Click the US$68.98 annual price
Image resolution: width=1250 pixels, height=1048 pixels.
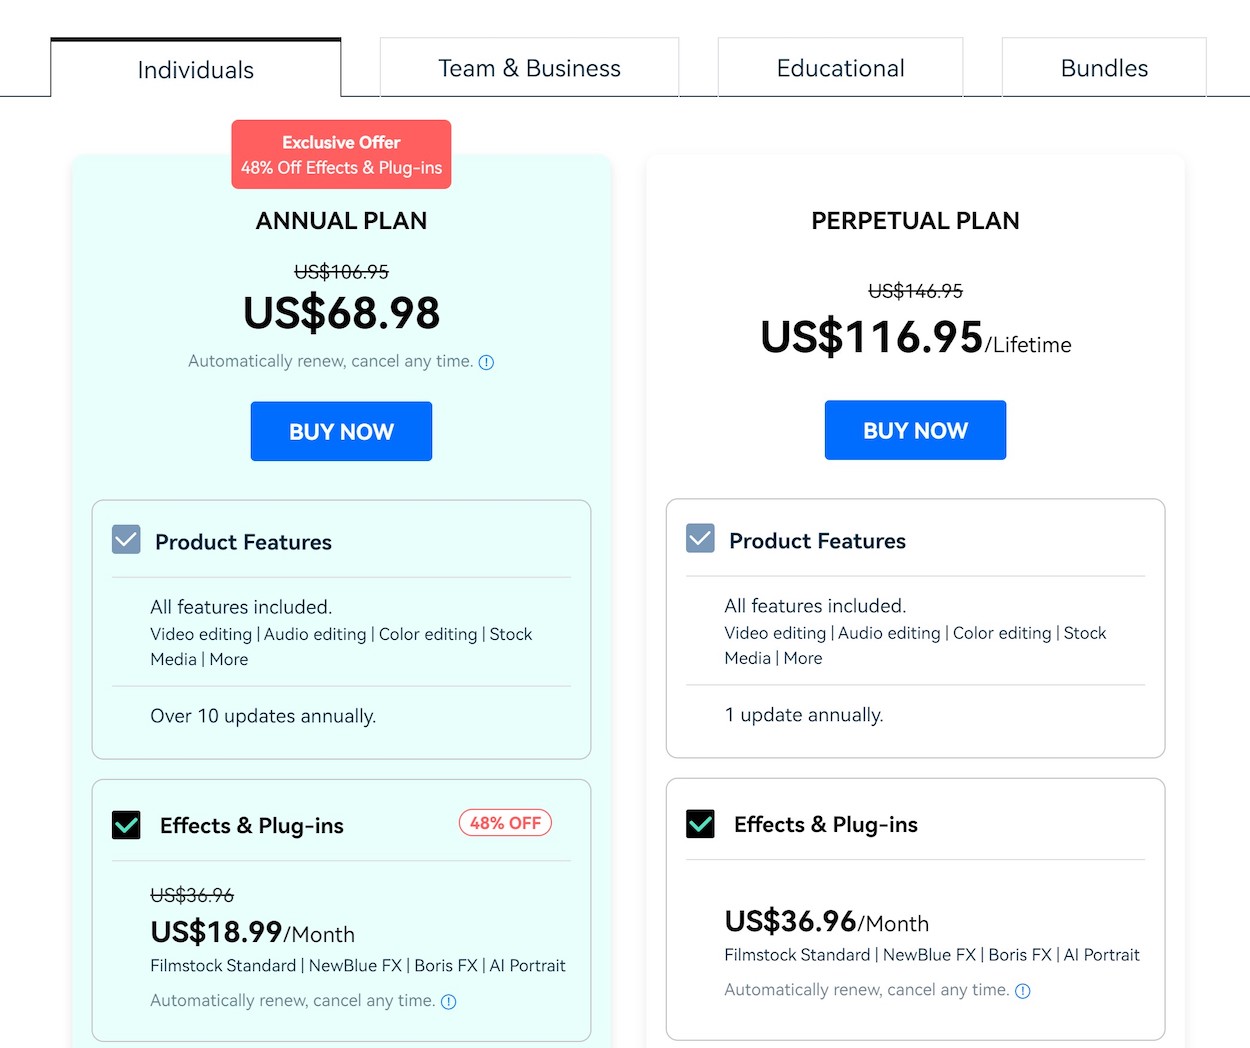341,313
